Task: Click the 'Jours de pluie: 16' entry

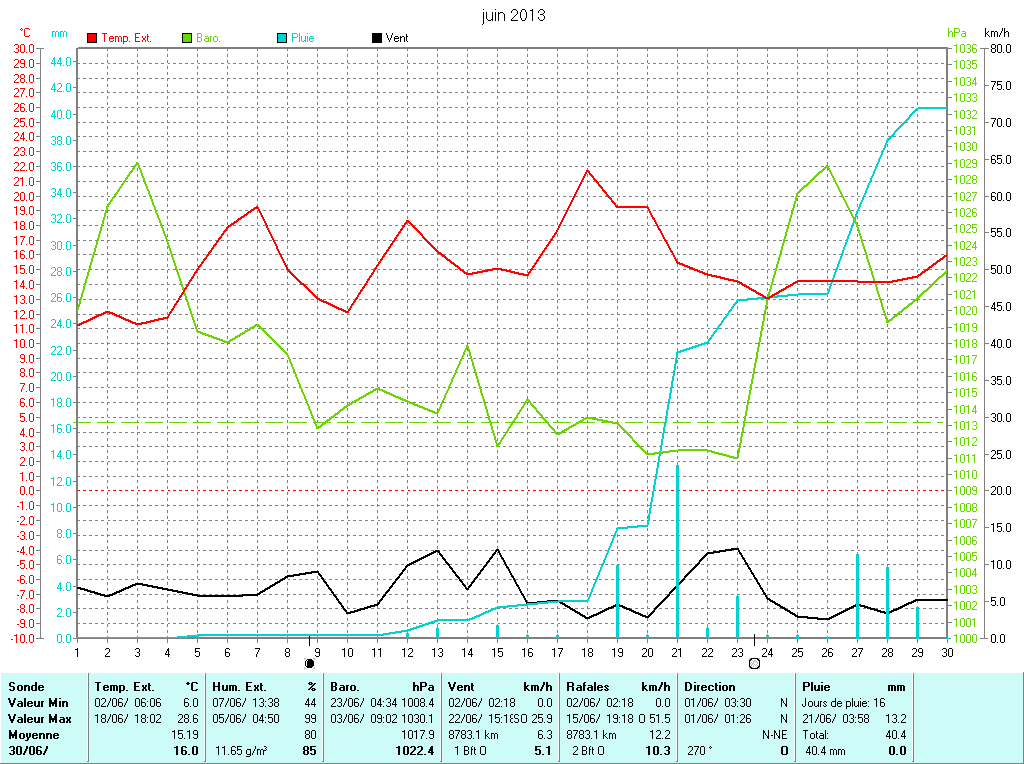Action: point(841,703)
